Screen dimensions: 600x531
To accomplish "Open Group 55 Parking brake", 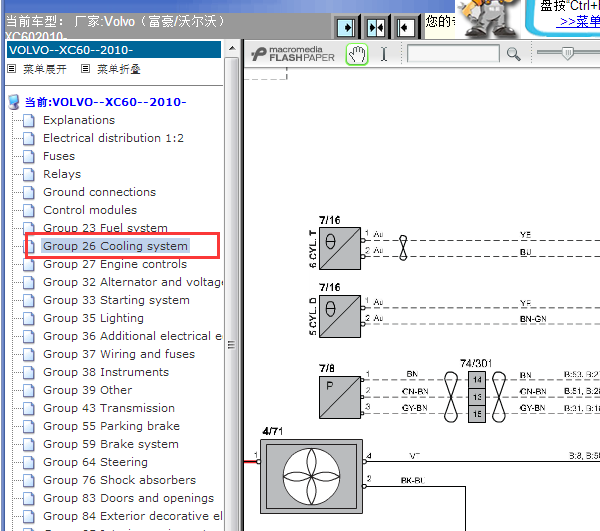I will point(111,426).
